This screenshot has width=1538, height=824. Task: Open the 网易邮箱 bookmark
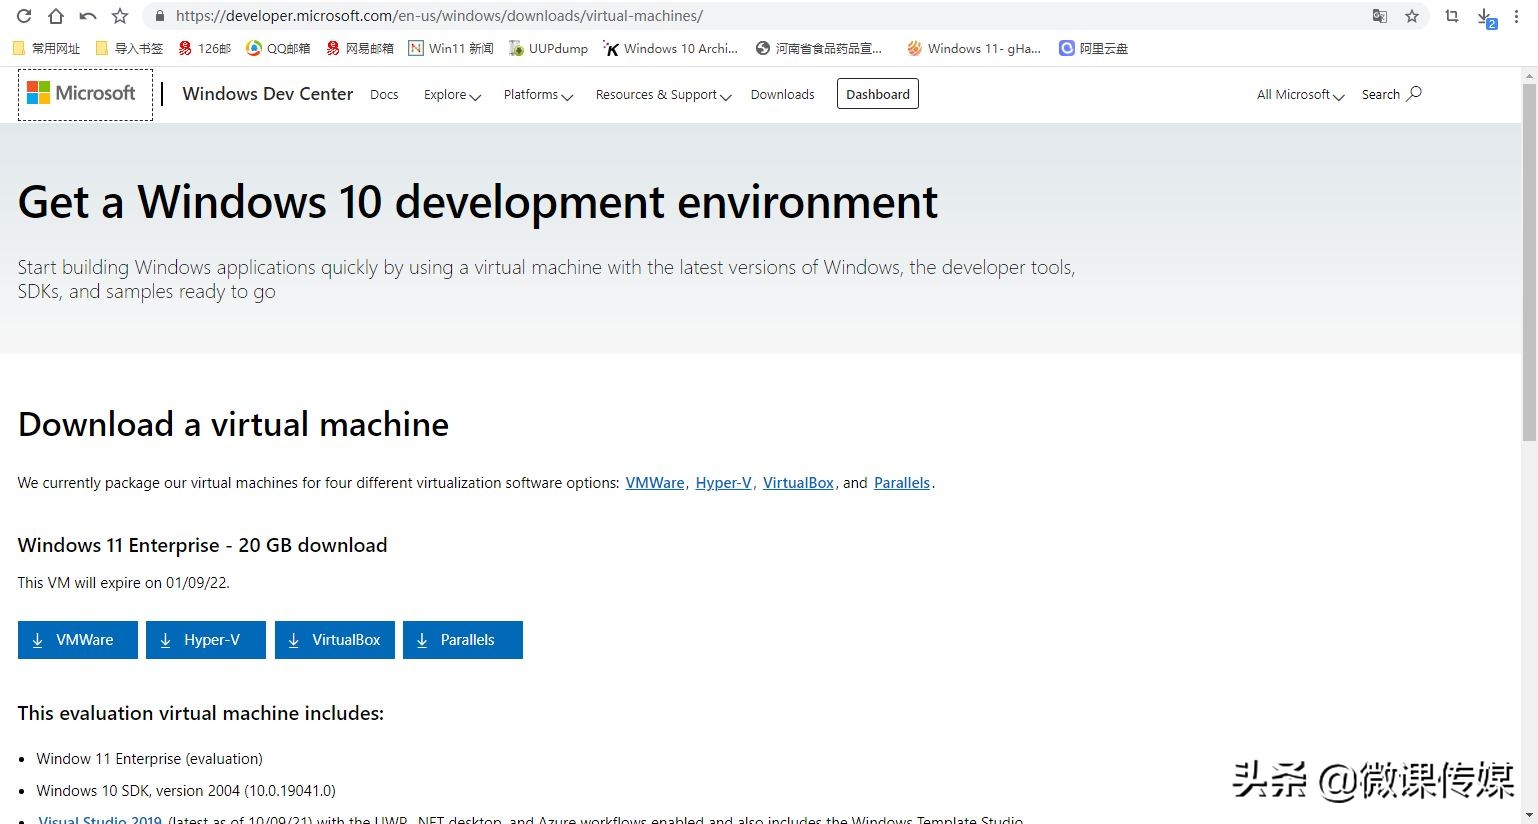point(360,48)
